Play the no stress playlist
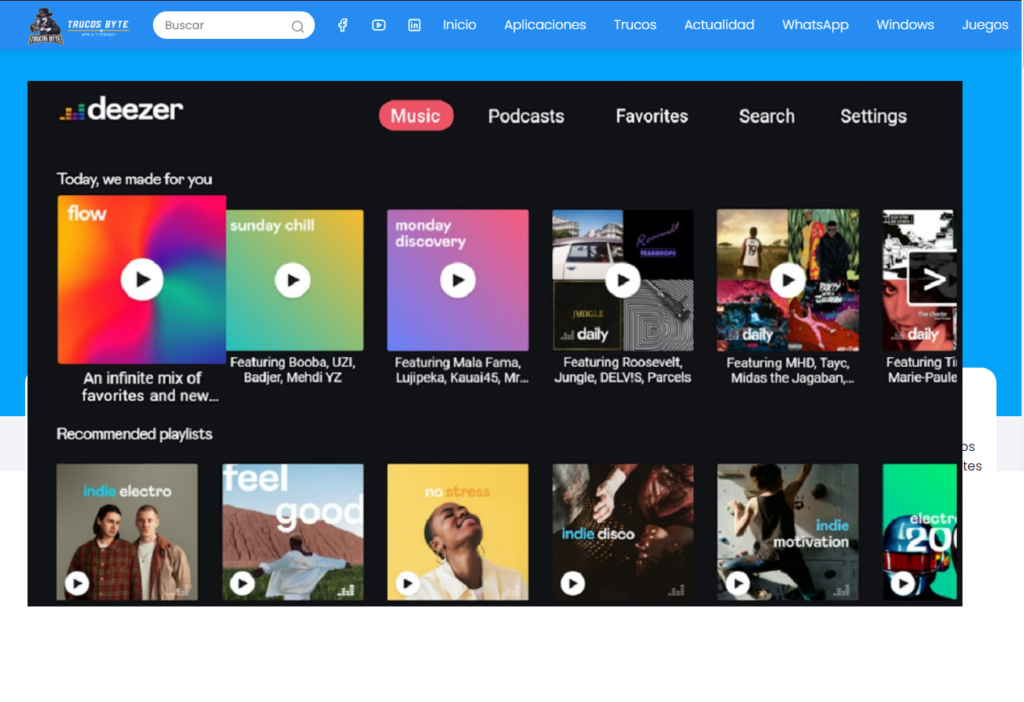1024x702 pixels. point(408,583)
